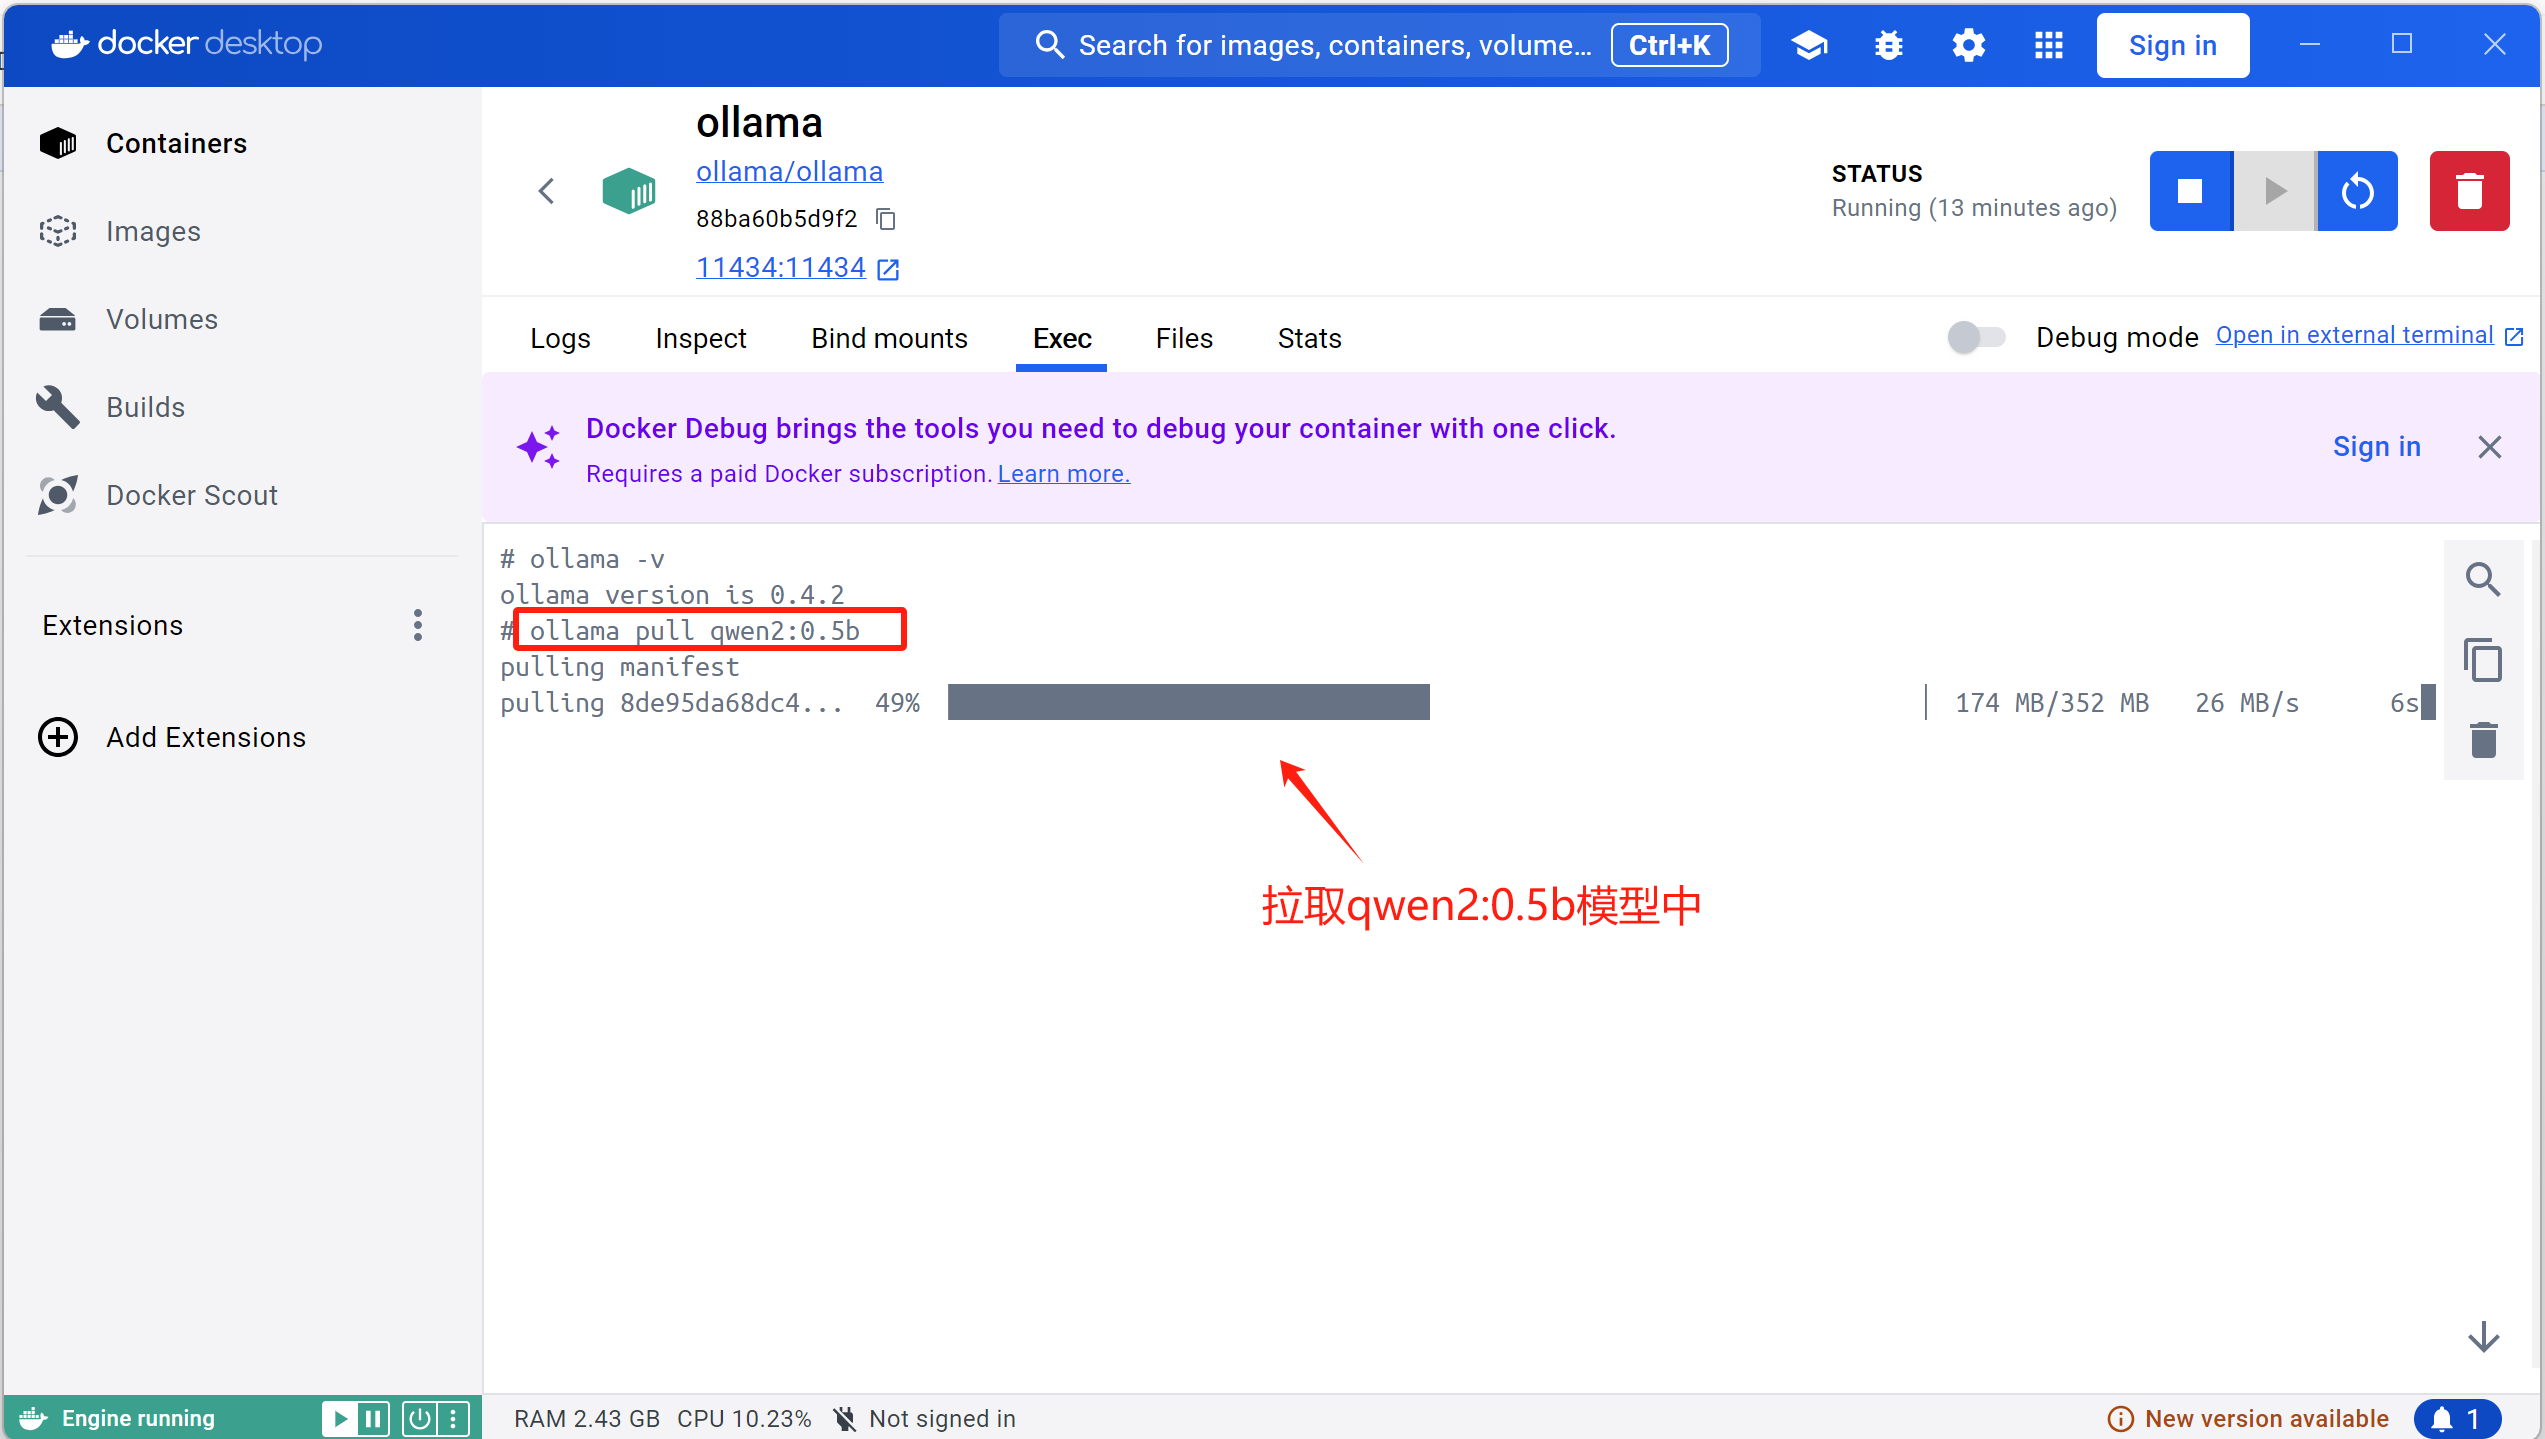Pause the Docker engine
Image resolution: width=2545 pixels, height=1439 pixels.
[372, 1418]
